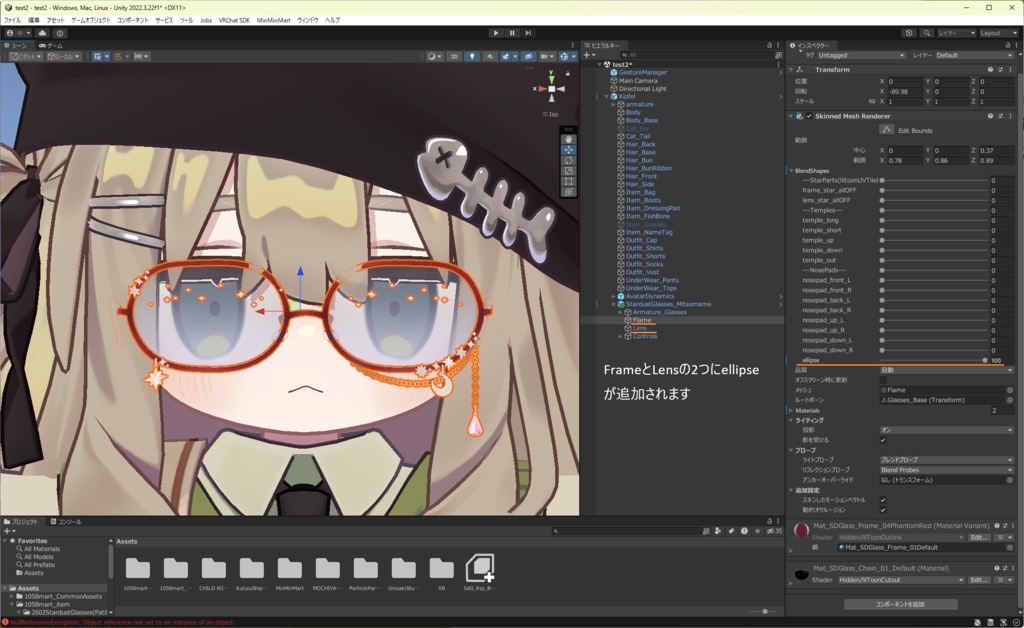Open the Layer dropdown showing Default

(x=974, y=55)
